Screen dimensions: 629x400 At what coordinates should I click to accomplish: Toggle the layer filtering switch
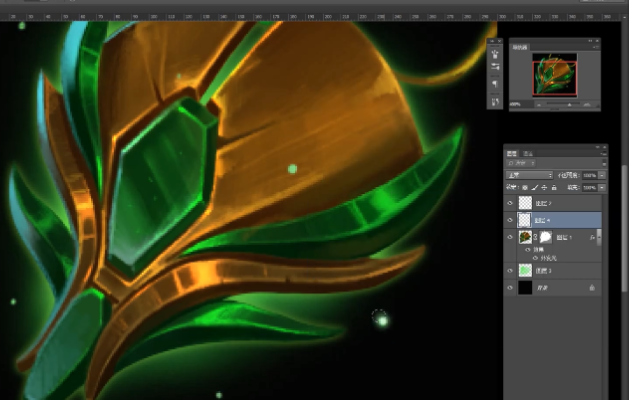tap(604, 163)
